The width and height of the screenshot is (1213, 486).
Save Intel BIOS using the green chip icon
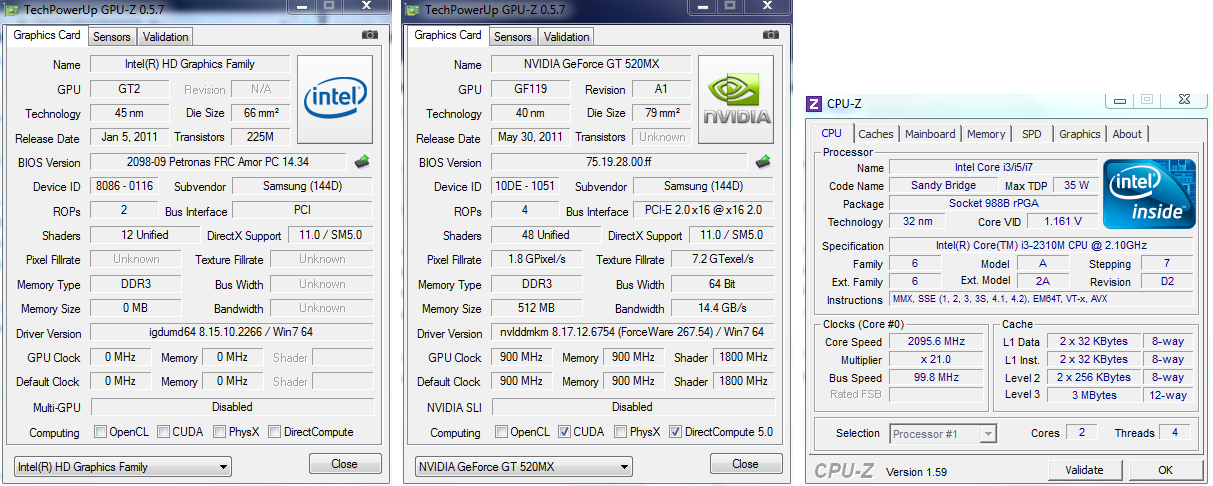click(x=362, y=161)
